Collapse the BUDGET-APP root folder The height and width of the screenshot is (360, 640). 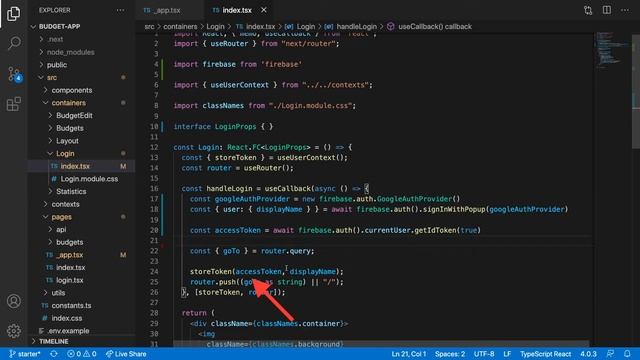pos(82,27)
